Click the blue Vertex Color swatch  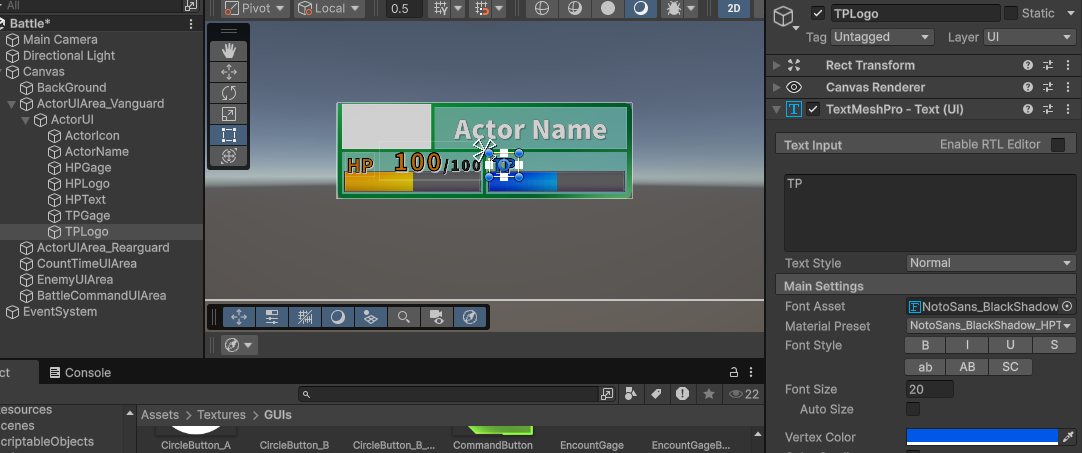pyautogui.click(x=981, y=437)
